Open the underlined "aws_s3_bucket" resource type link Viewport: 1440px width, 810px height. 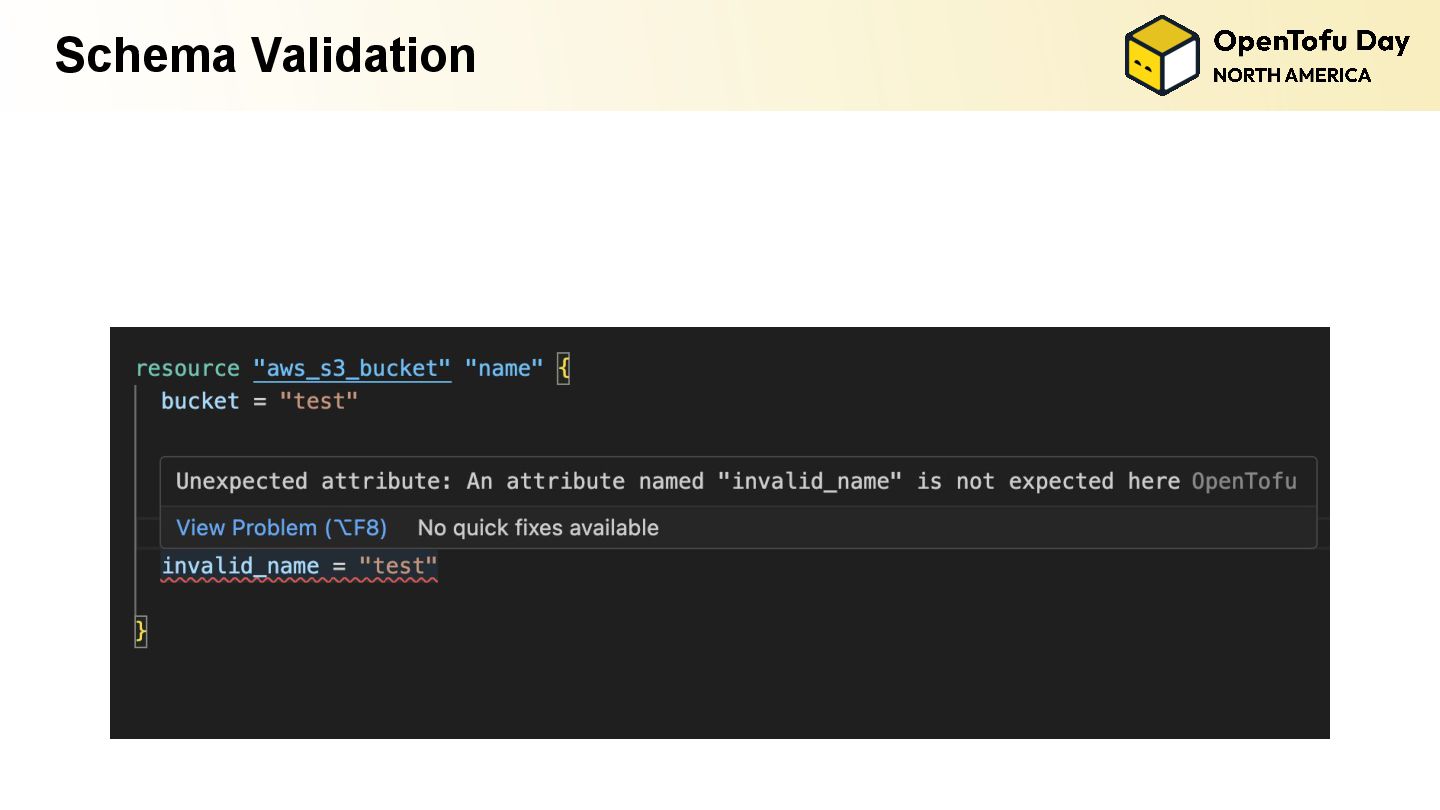pyautogui.click(x=352, y=369)
